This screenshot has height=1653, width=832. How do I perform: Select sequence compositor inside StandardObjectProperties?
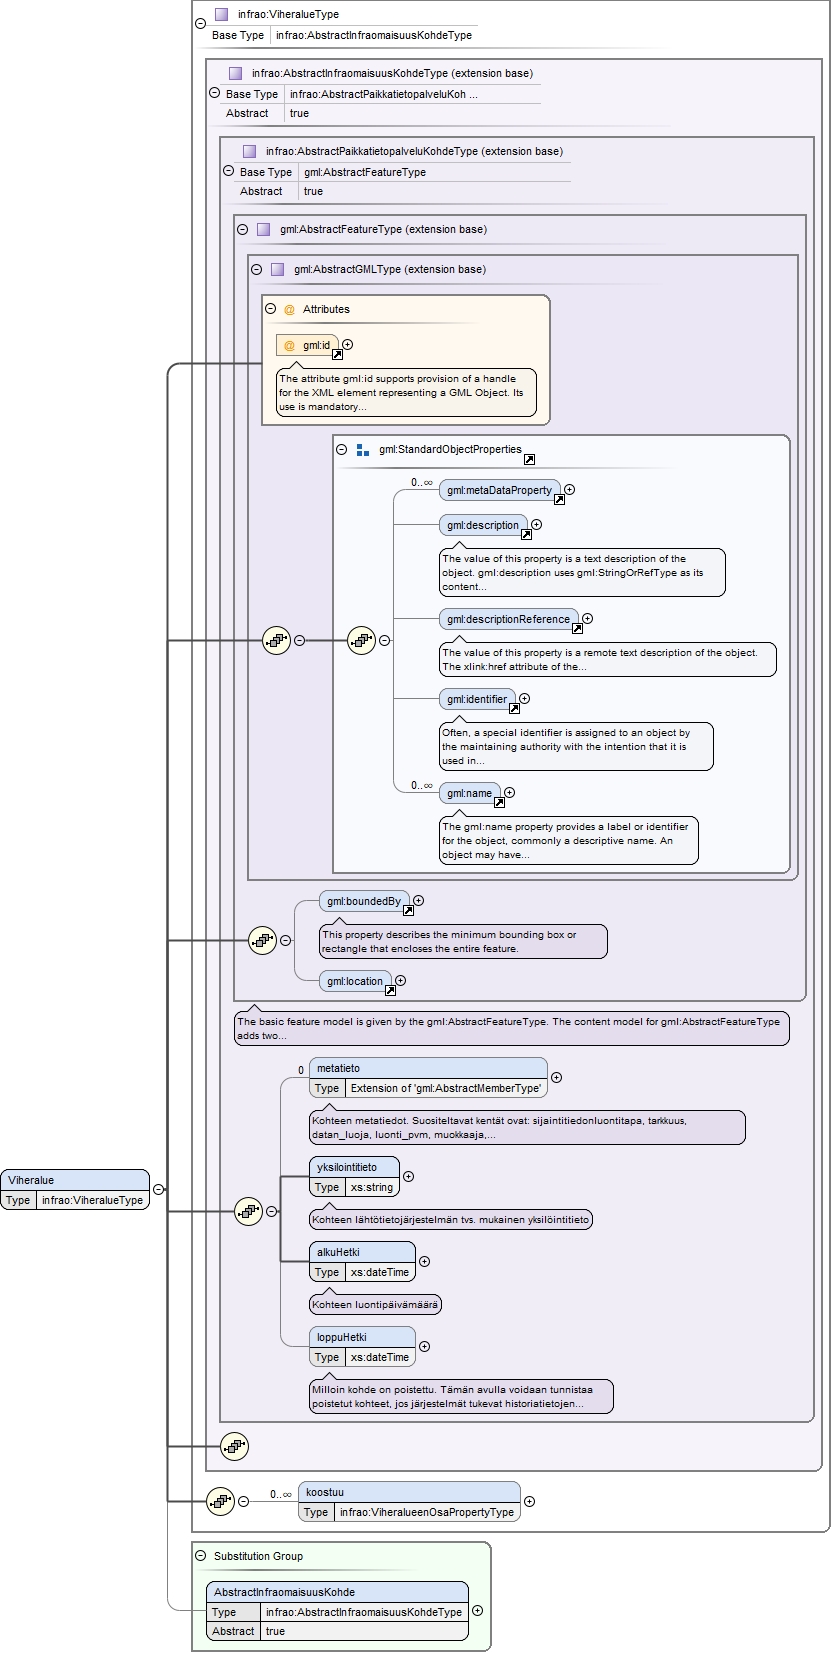pyautogui.click(x=361, y=640)
